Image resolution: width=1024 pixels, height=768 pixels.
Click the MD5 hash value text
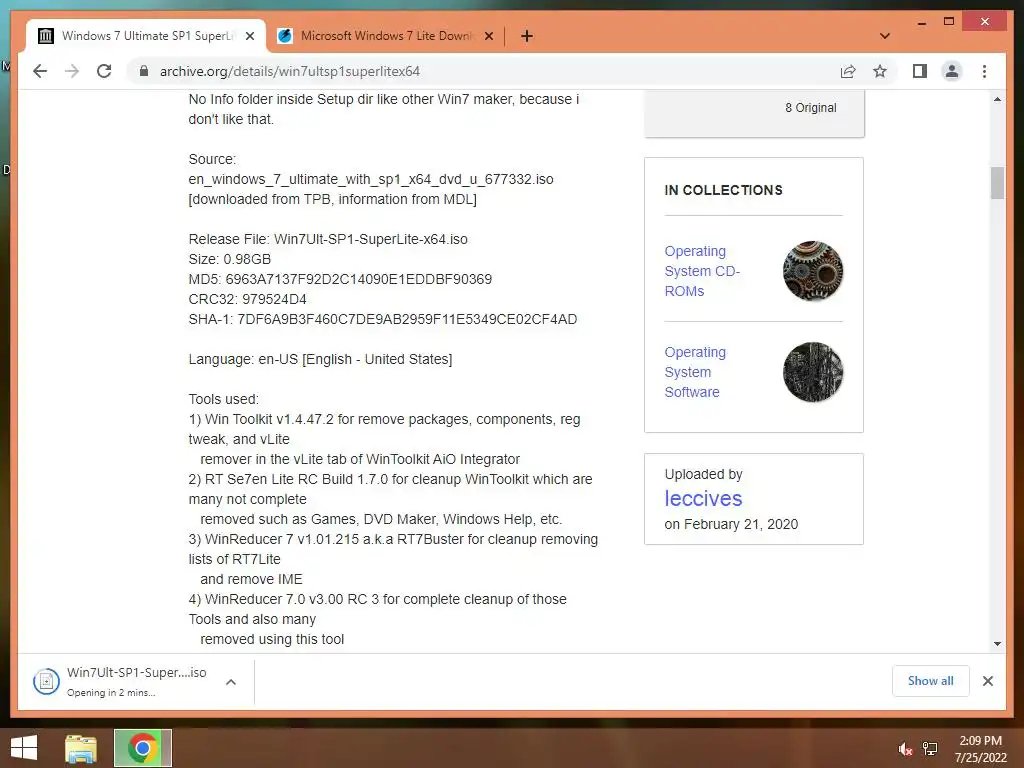click(x=359, y=280)
